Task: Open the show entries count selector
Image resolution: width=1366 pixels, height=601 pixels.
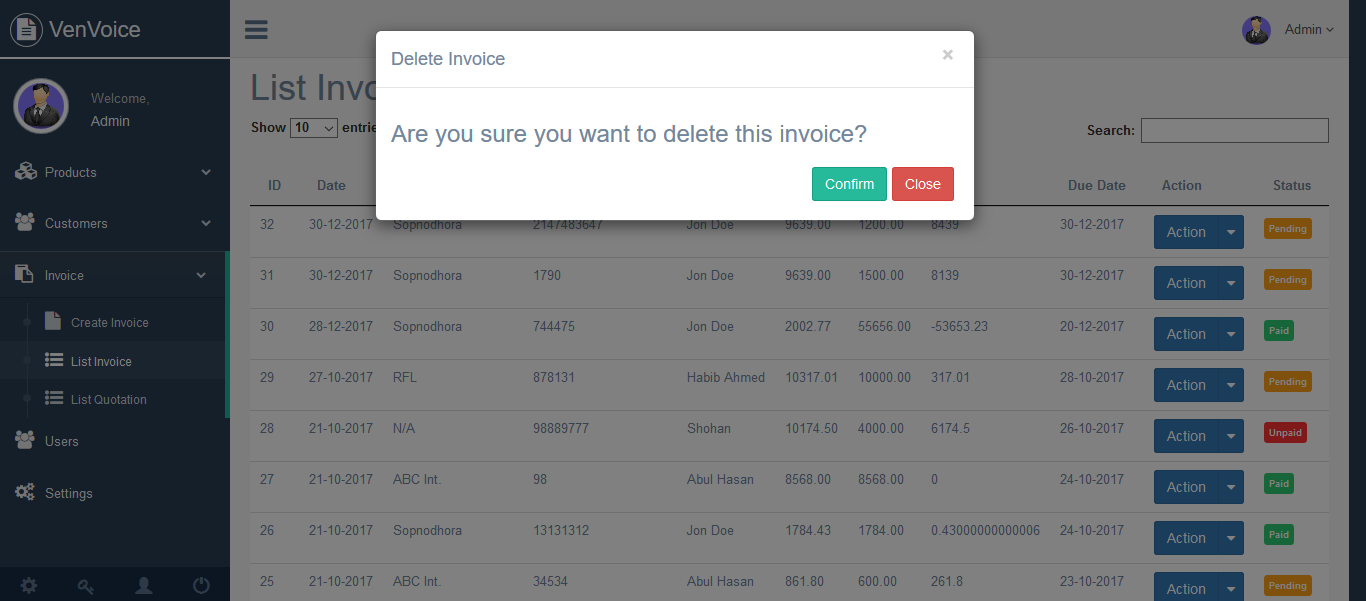Action: 314,128
